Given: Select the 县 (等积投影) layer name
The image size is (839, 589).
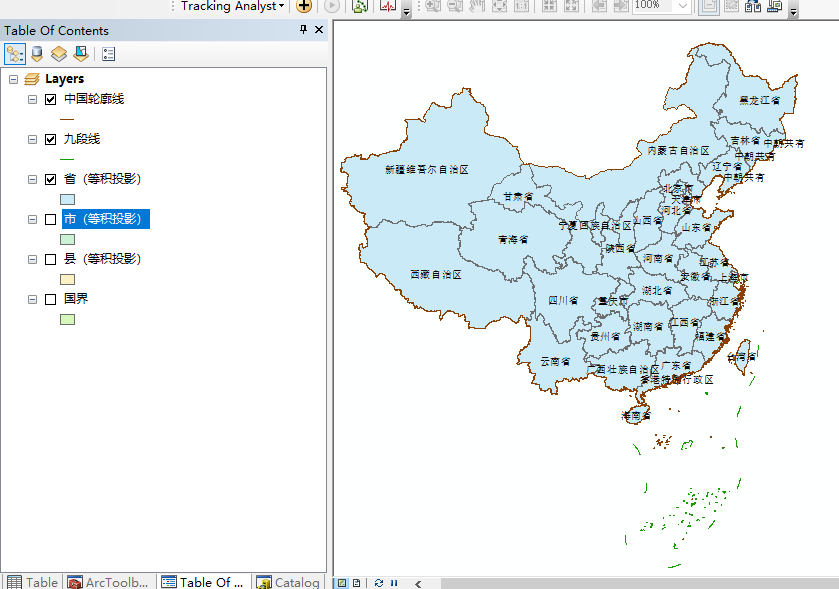Looking at the screenshot, I should (102, 259).
